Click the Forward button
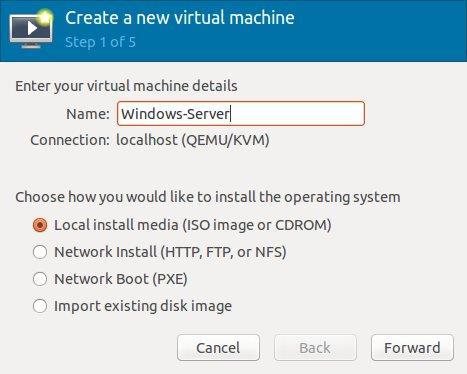467x374 pixels. (412, 348)
